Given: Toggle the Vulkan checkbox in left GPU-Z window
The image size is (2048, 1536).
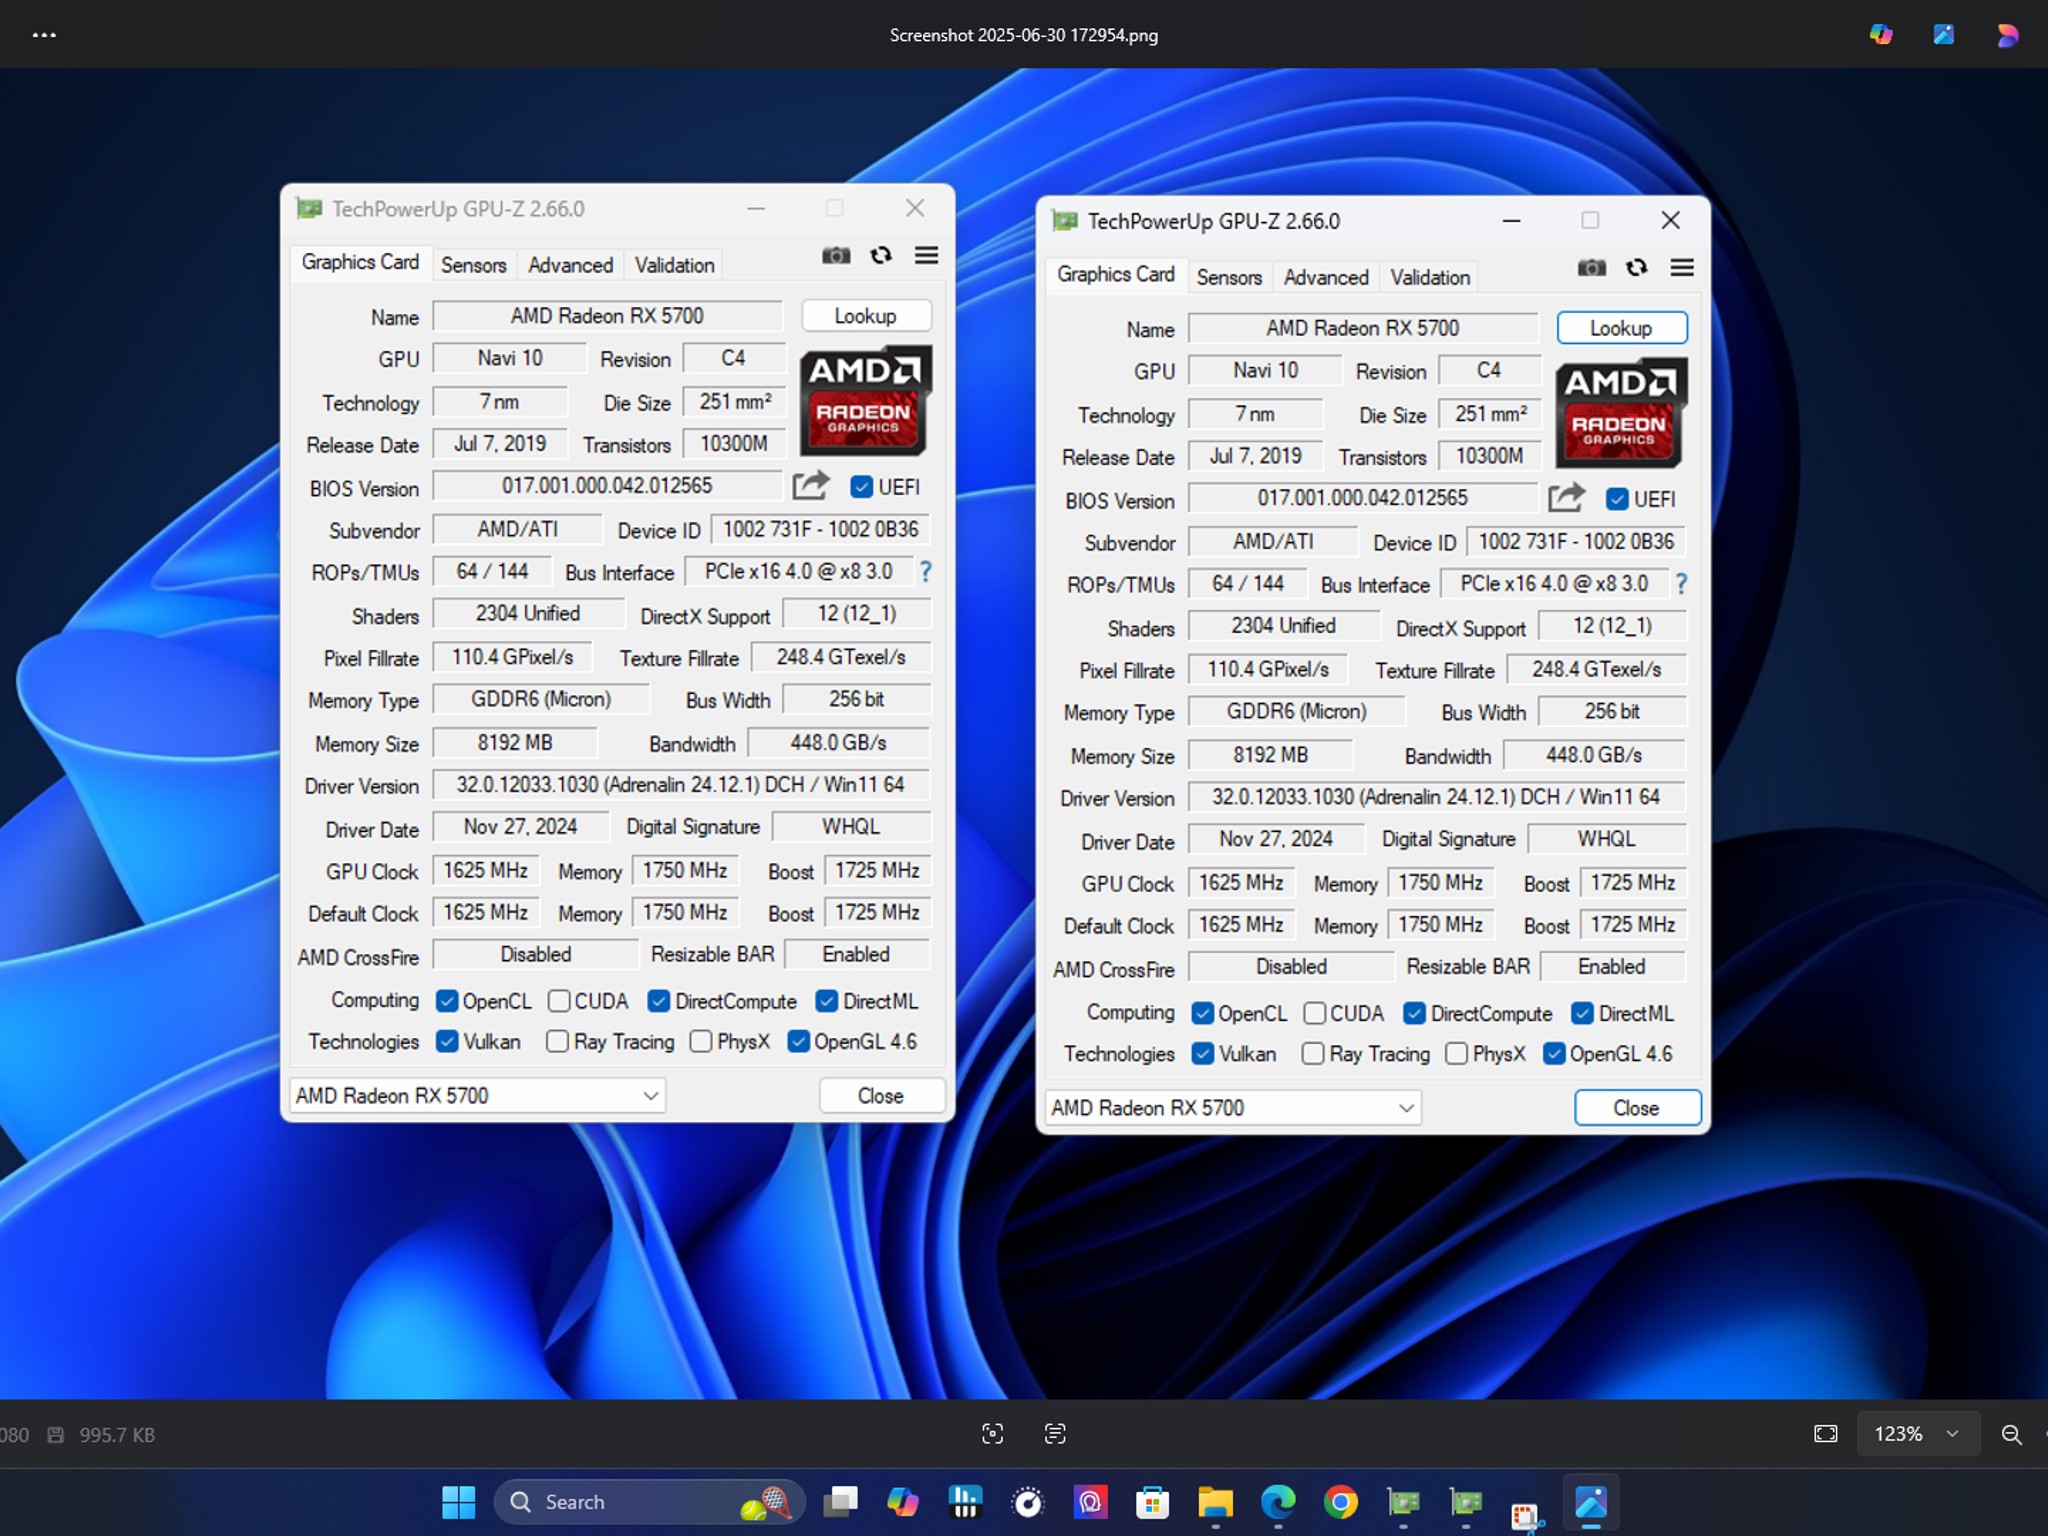Looking at the screenshot, I should (x=447, y=1041).
